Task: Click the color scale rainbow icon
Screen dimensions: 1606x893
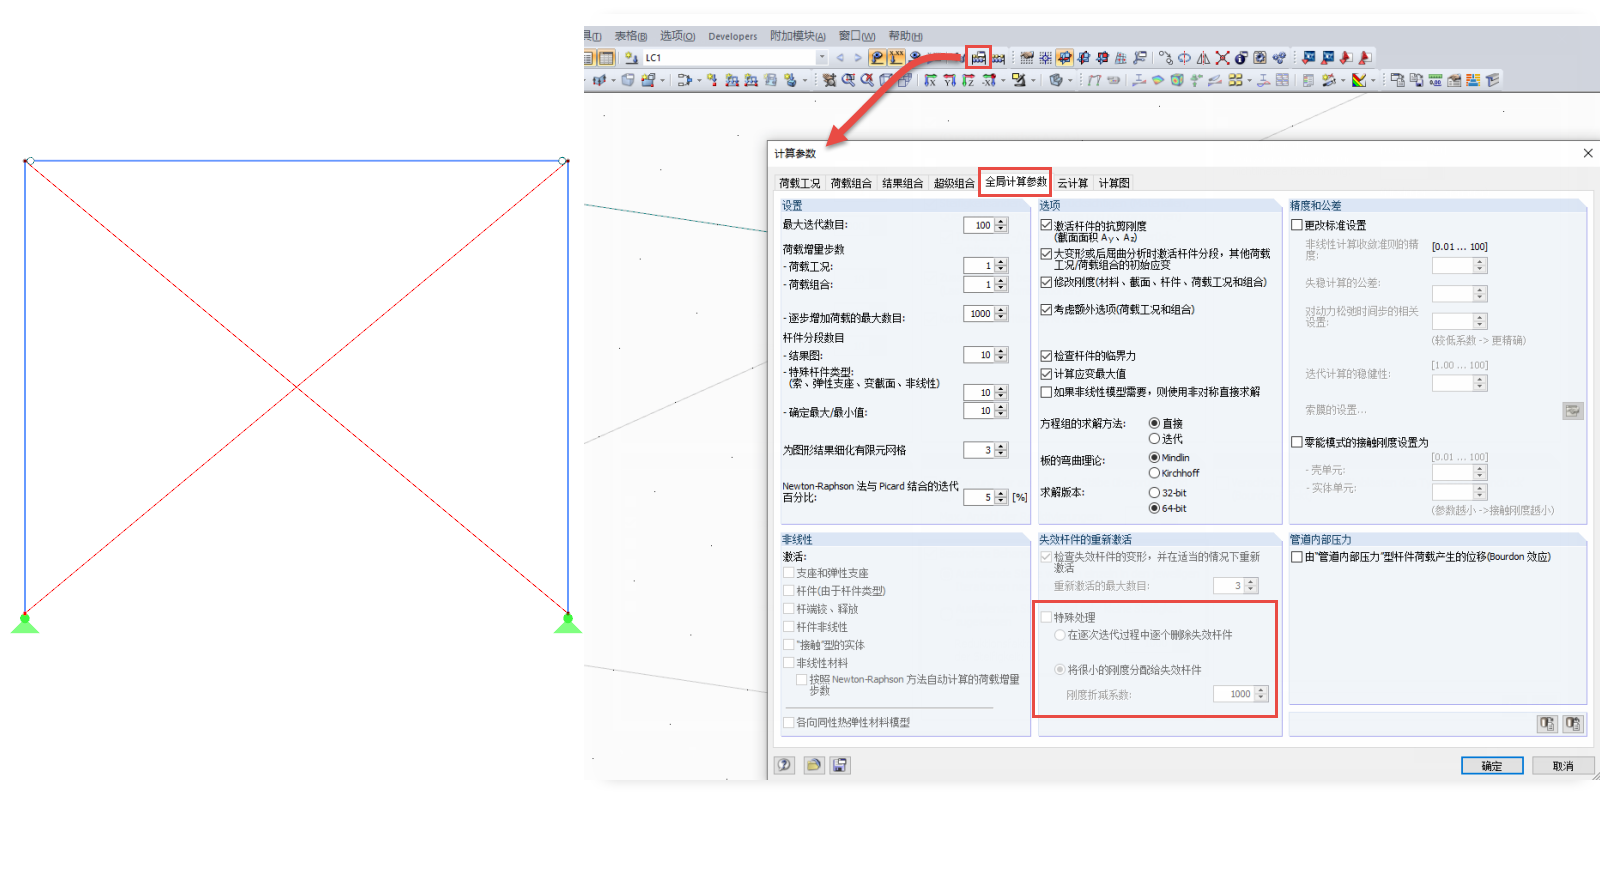Action: [1359, 80]
